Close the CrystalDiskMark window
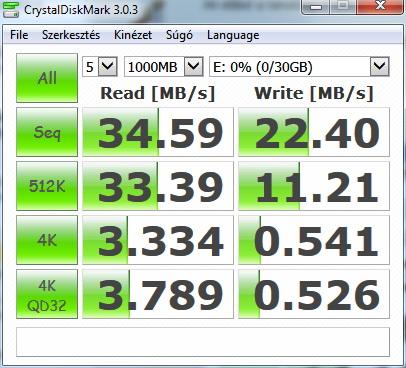The width and height of the screenshot is (406, 368). [x=380, y=7]
